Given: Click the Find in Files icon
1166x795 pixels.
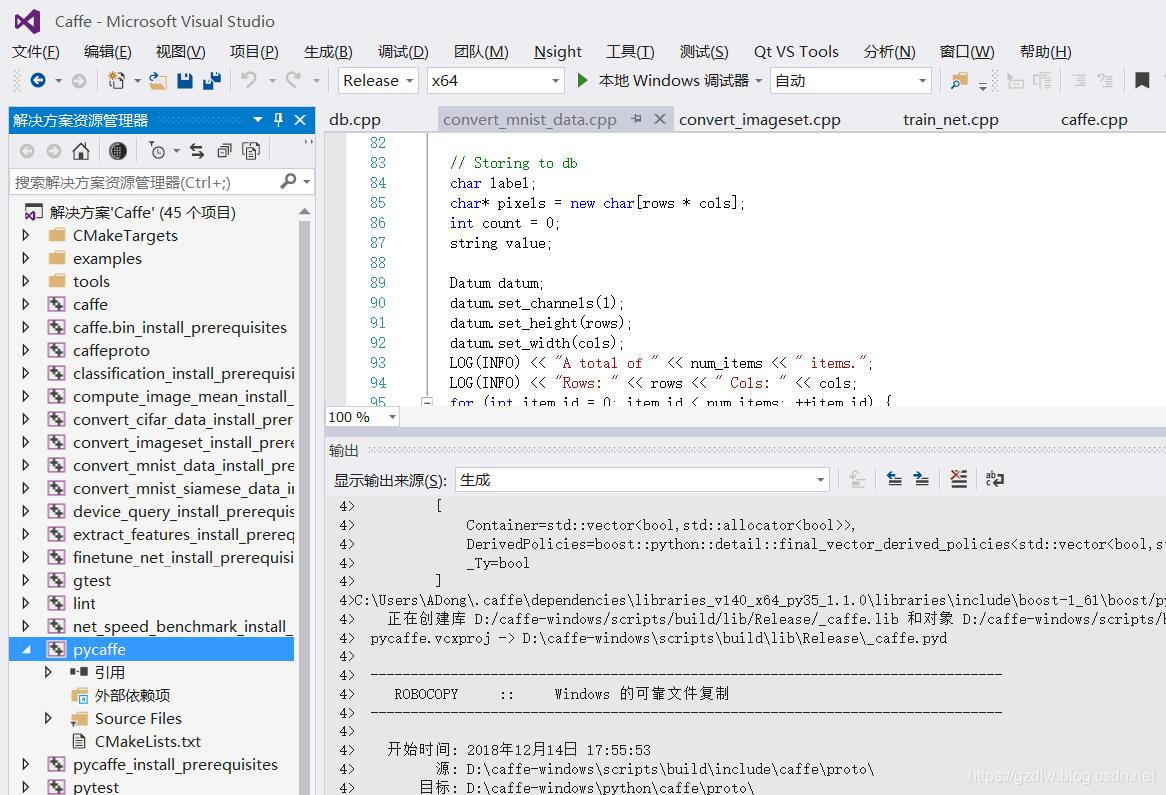Looking at the screenshot, I should 959,80.
